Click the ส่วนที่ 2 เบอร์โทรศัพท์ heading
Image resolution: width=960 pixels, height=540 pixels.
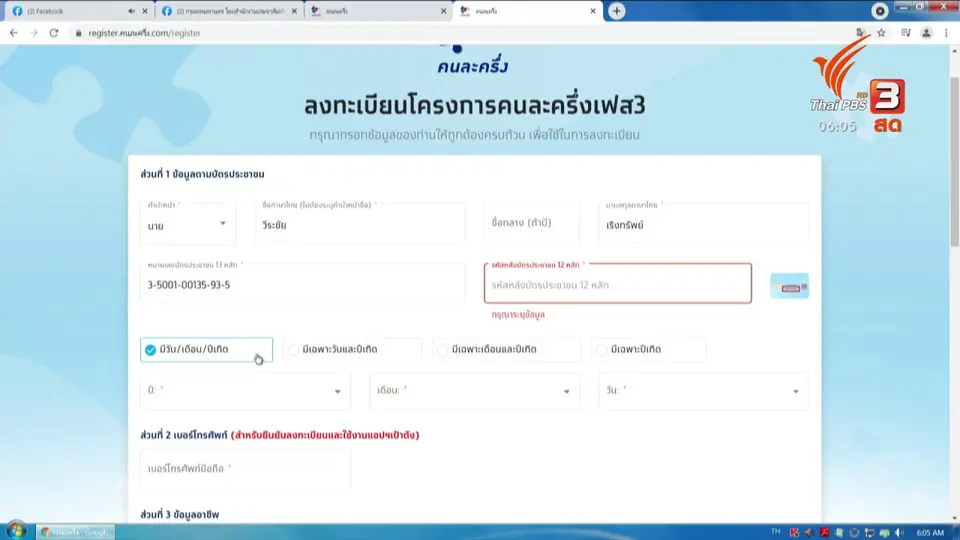280,435
